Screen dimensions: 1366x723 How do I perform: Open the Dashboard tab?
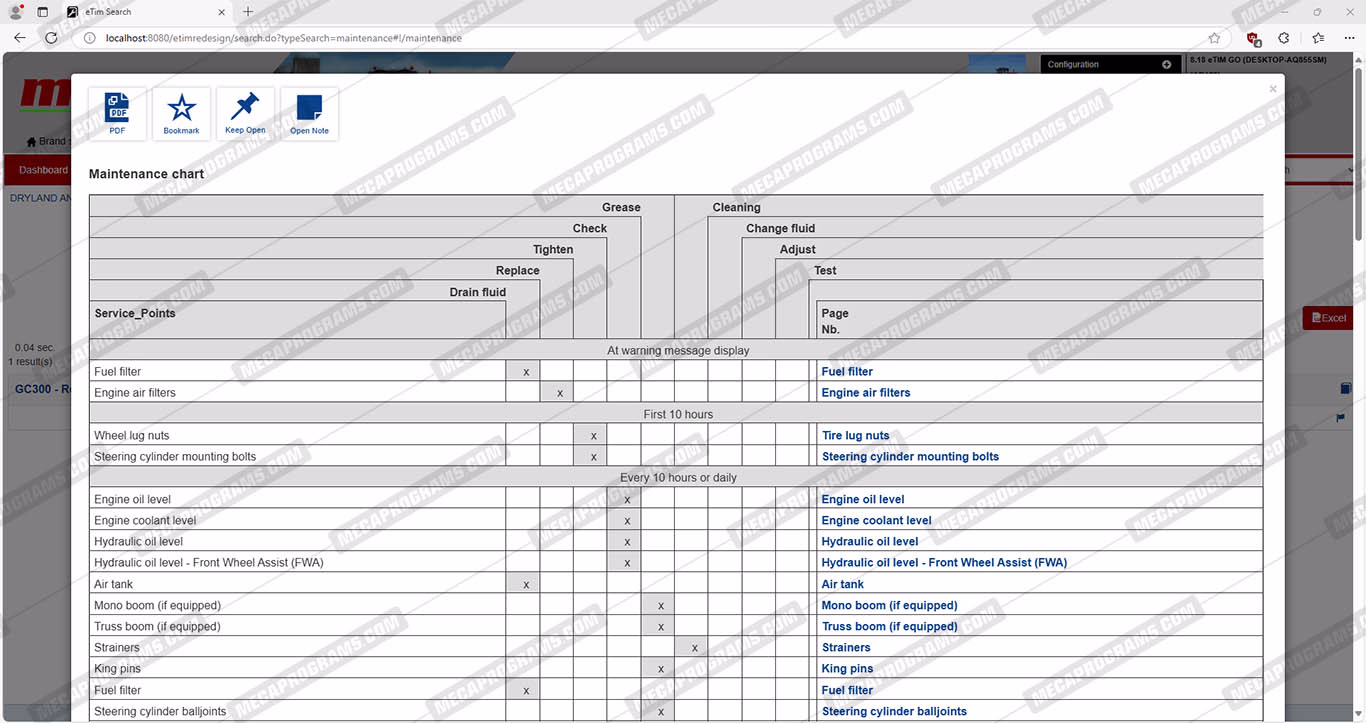coord(43,170)
